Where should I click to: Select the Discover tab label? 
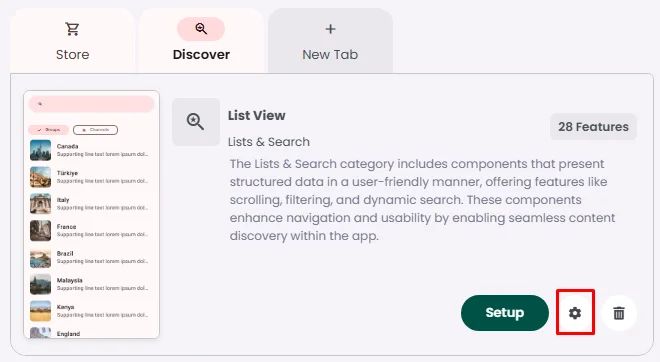[x=201, y=55]
